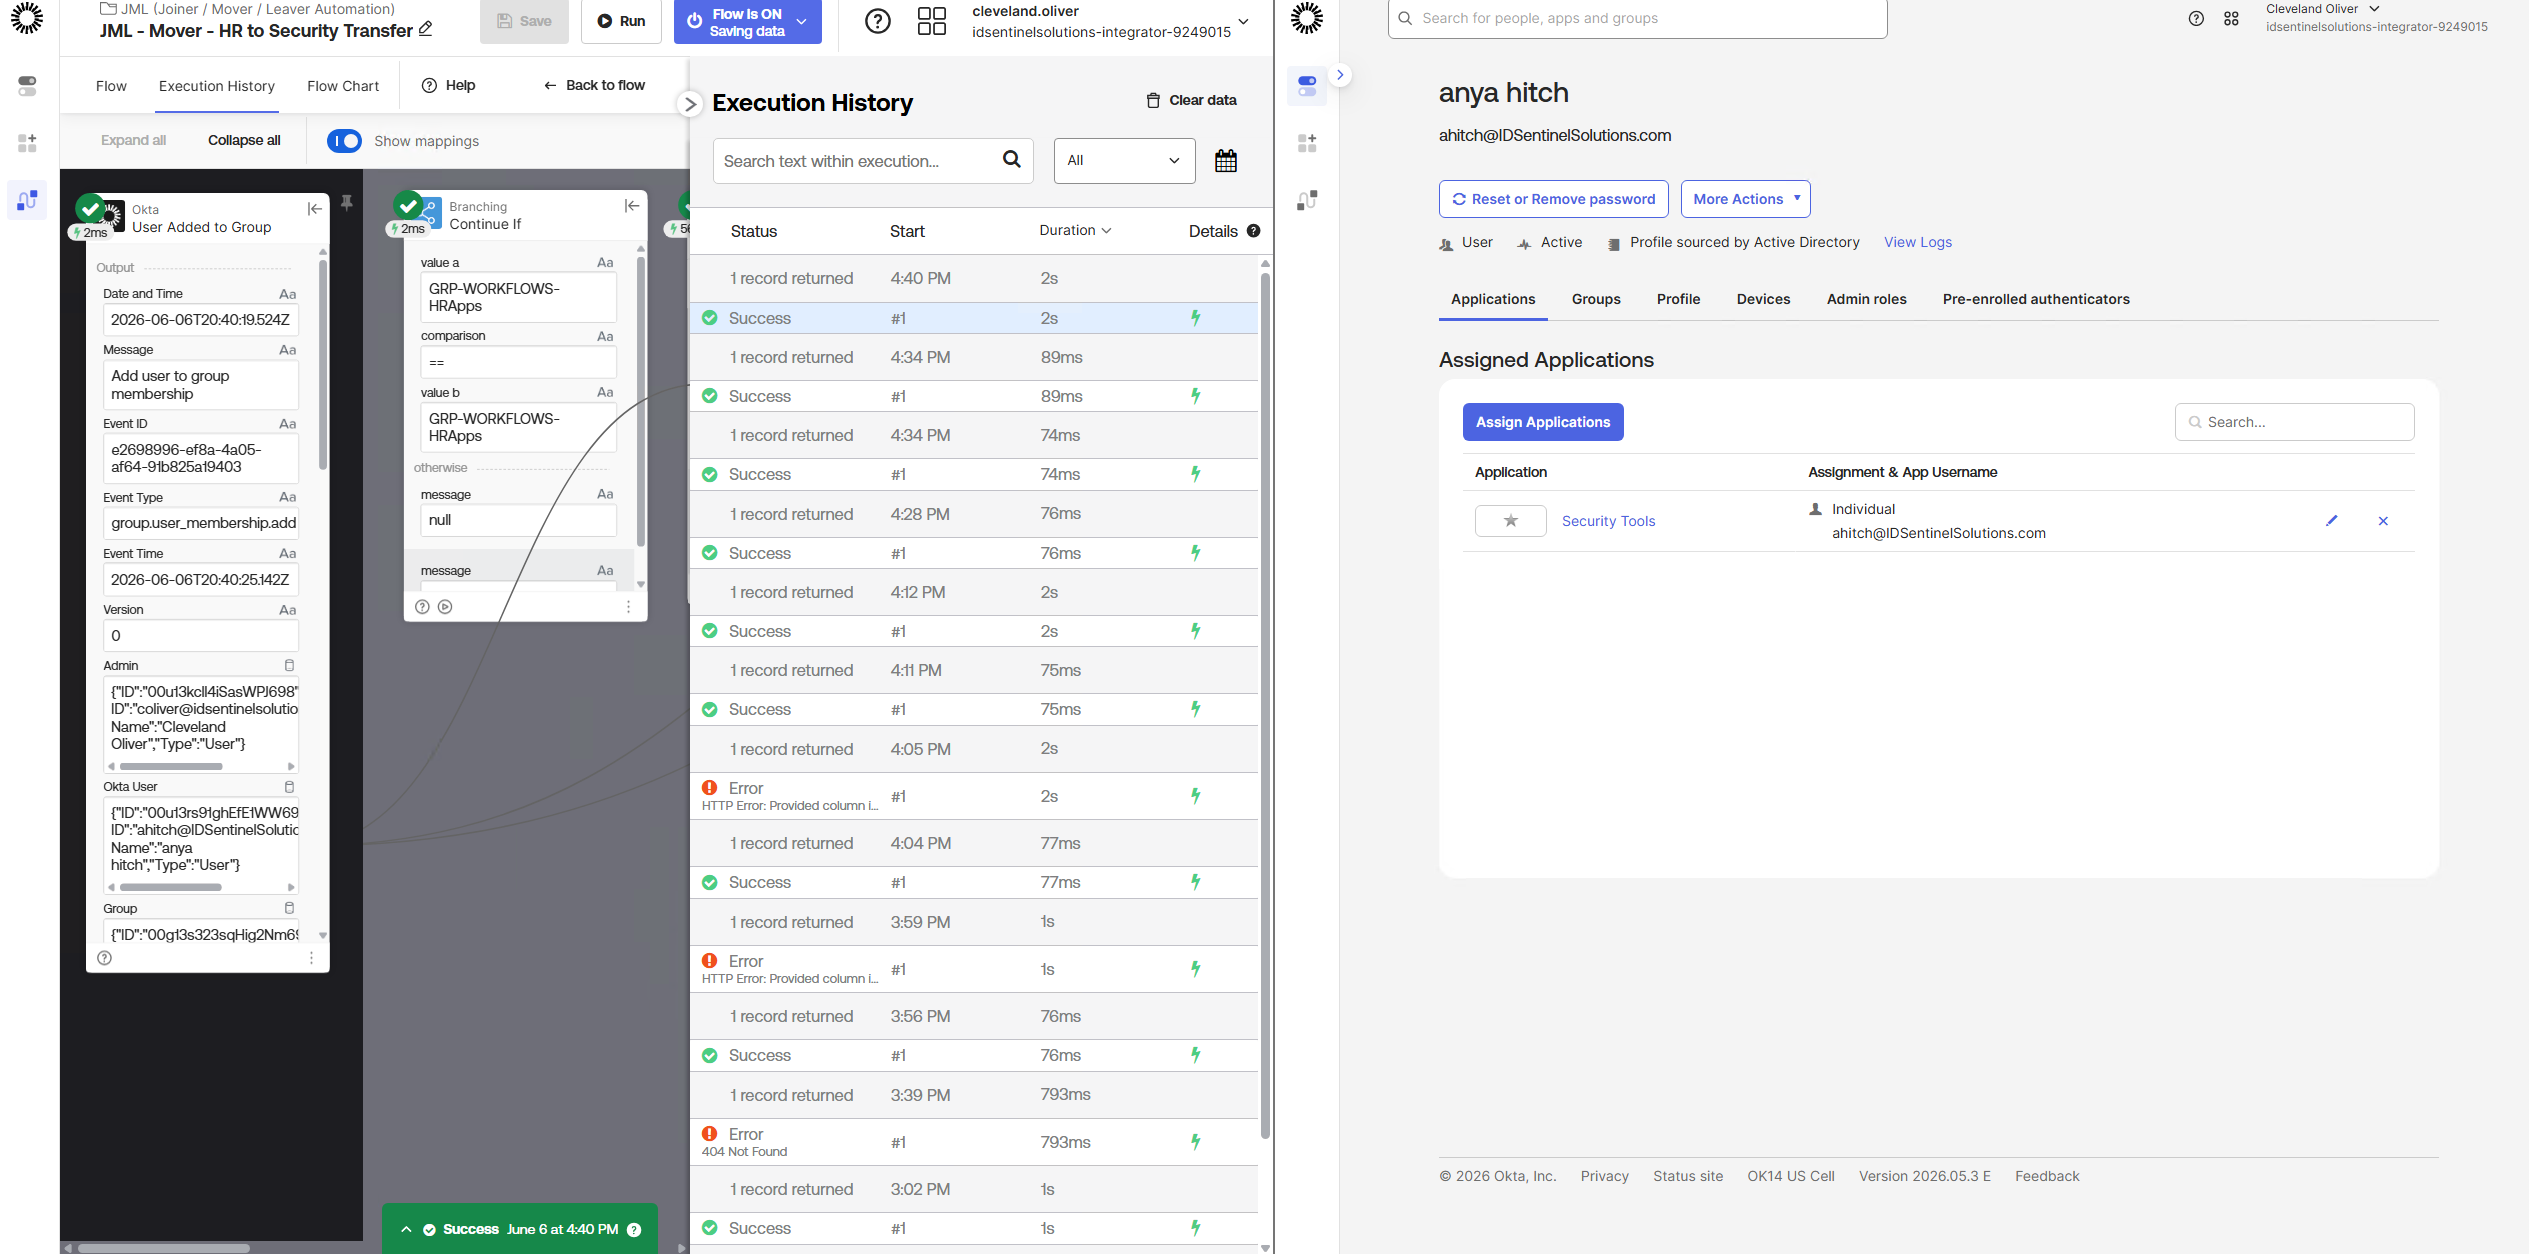Click the search magnifier in Execution History
The height and width of the screenshot is (1254, 2529).
click(1012, 159)
